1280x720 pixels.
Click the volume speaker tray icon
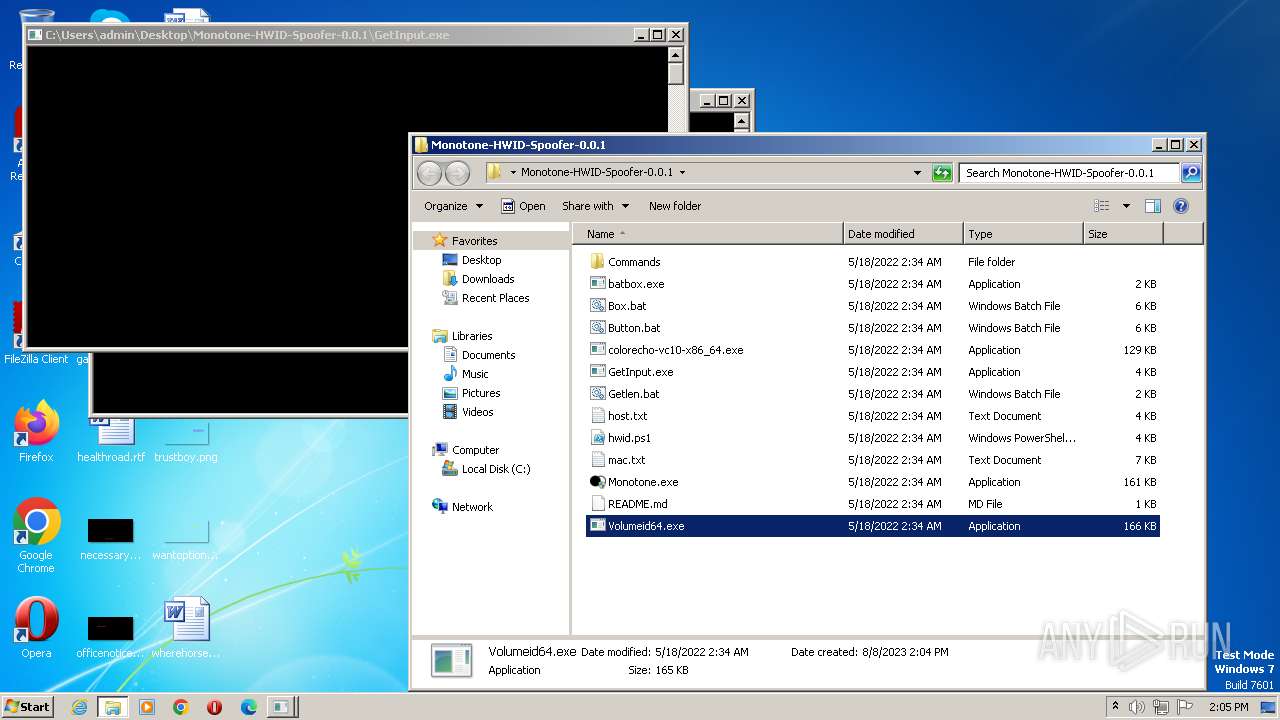coord(1138,707)
